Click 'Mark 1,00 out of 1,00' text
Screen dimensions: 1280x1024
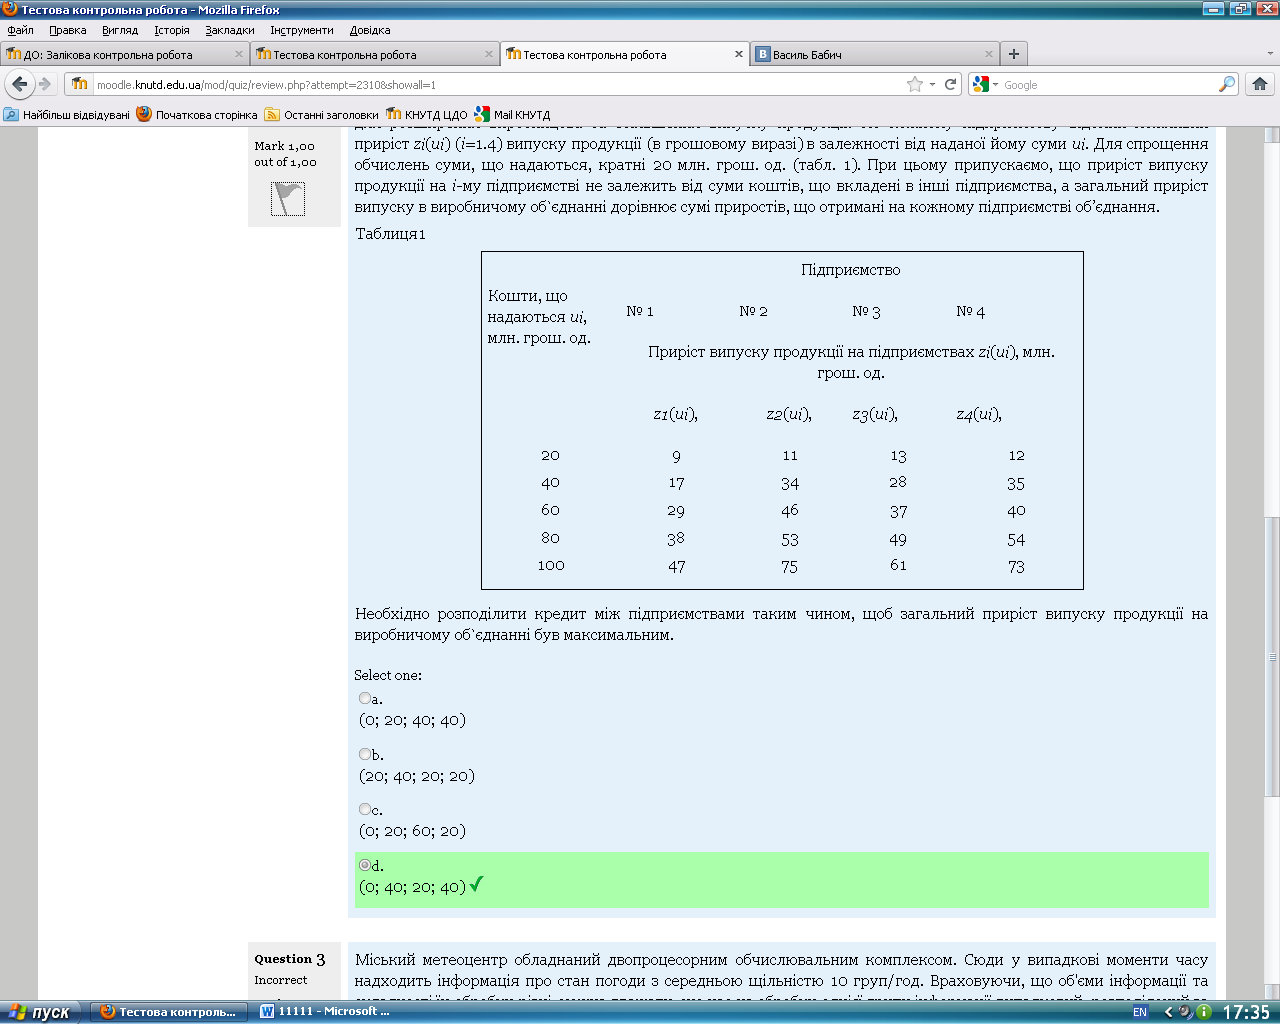pos(285,154)
